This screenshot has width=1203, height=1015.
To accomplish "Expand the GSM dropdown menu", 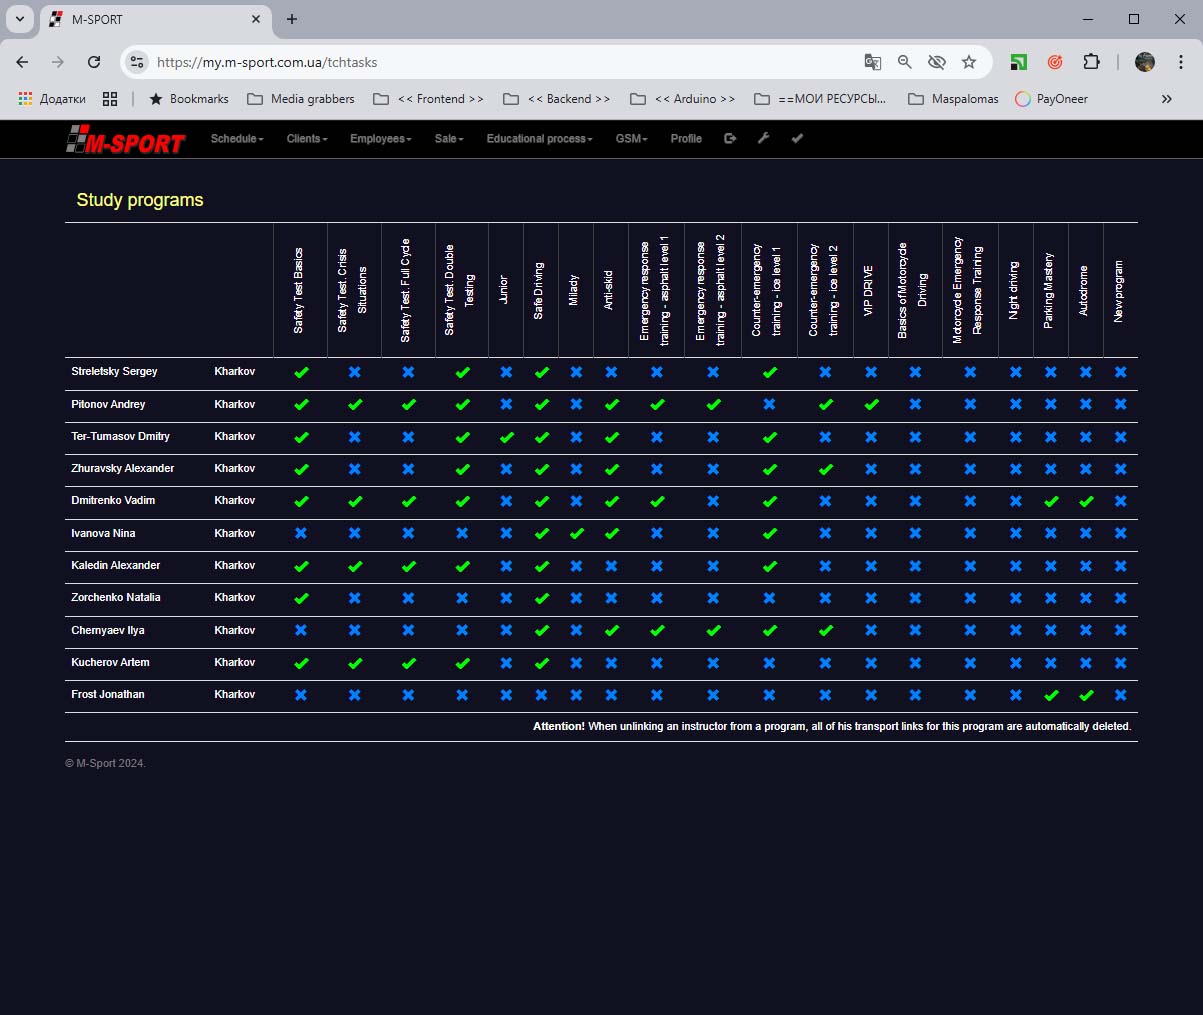I will pyautogui.click(x=631, y=139).
